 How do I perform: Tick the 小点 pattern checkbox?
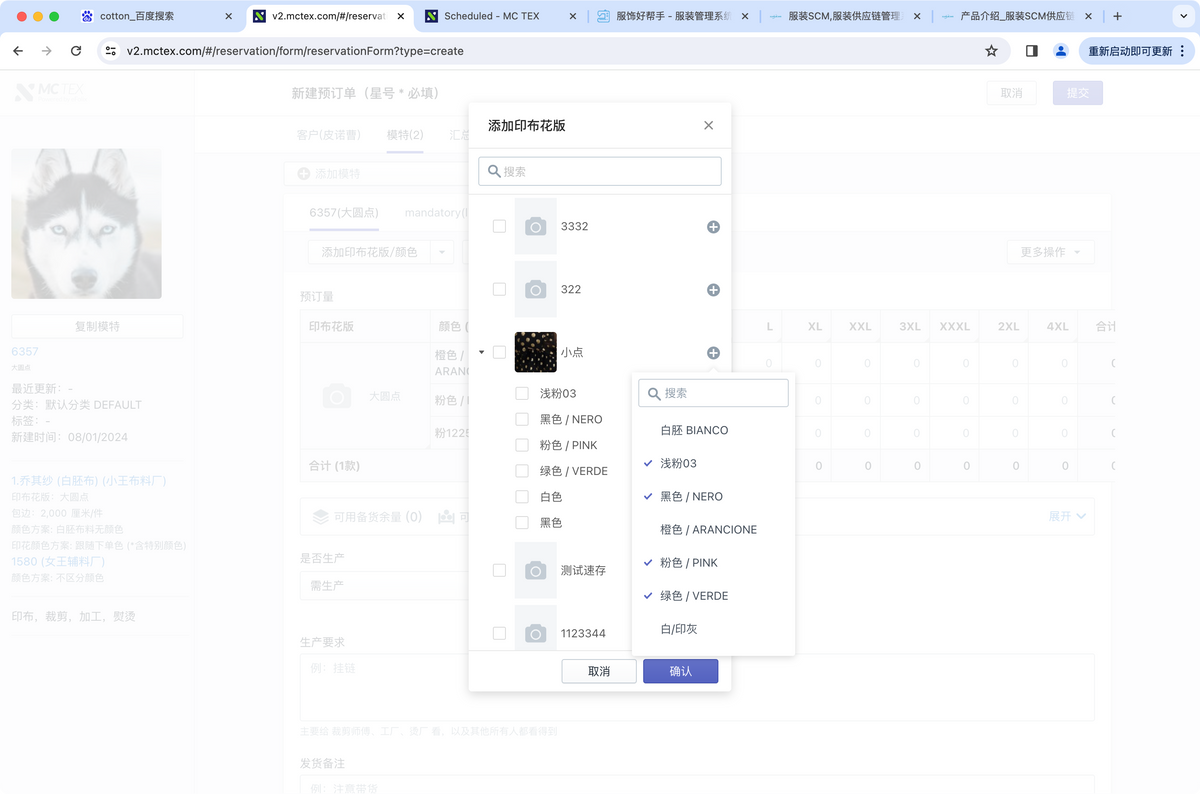499,352
